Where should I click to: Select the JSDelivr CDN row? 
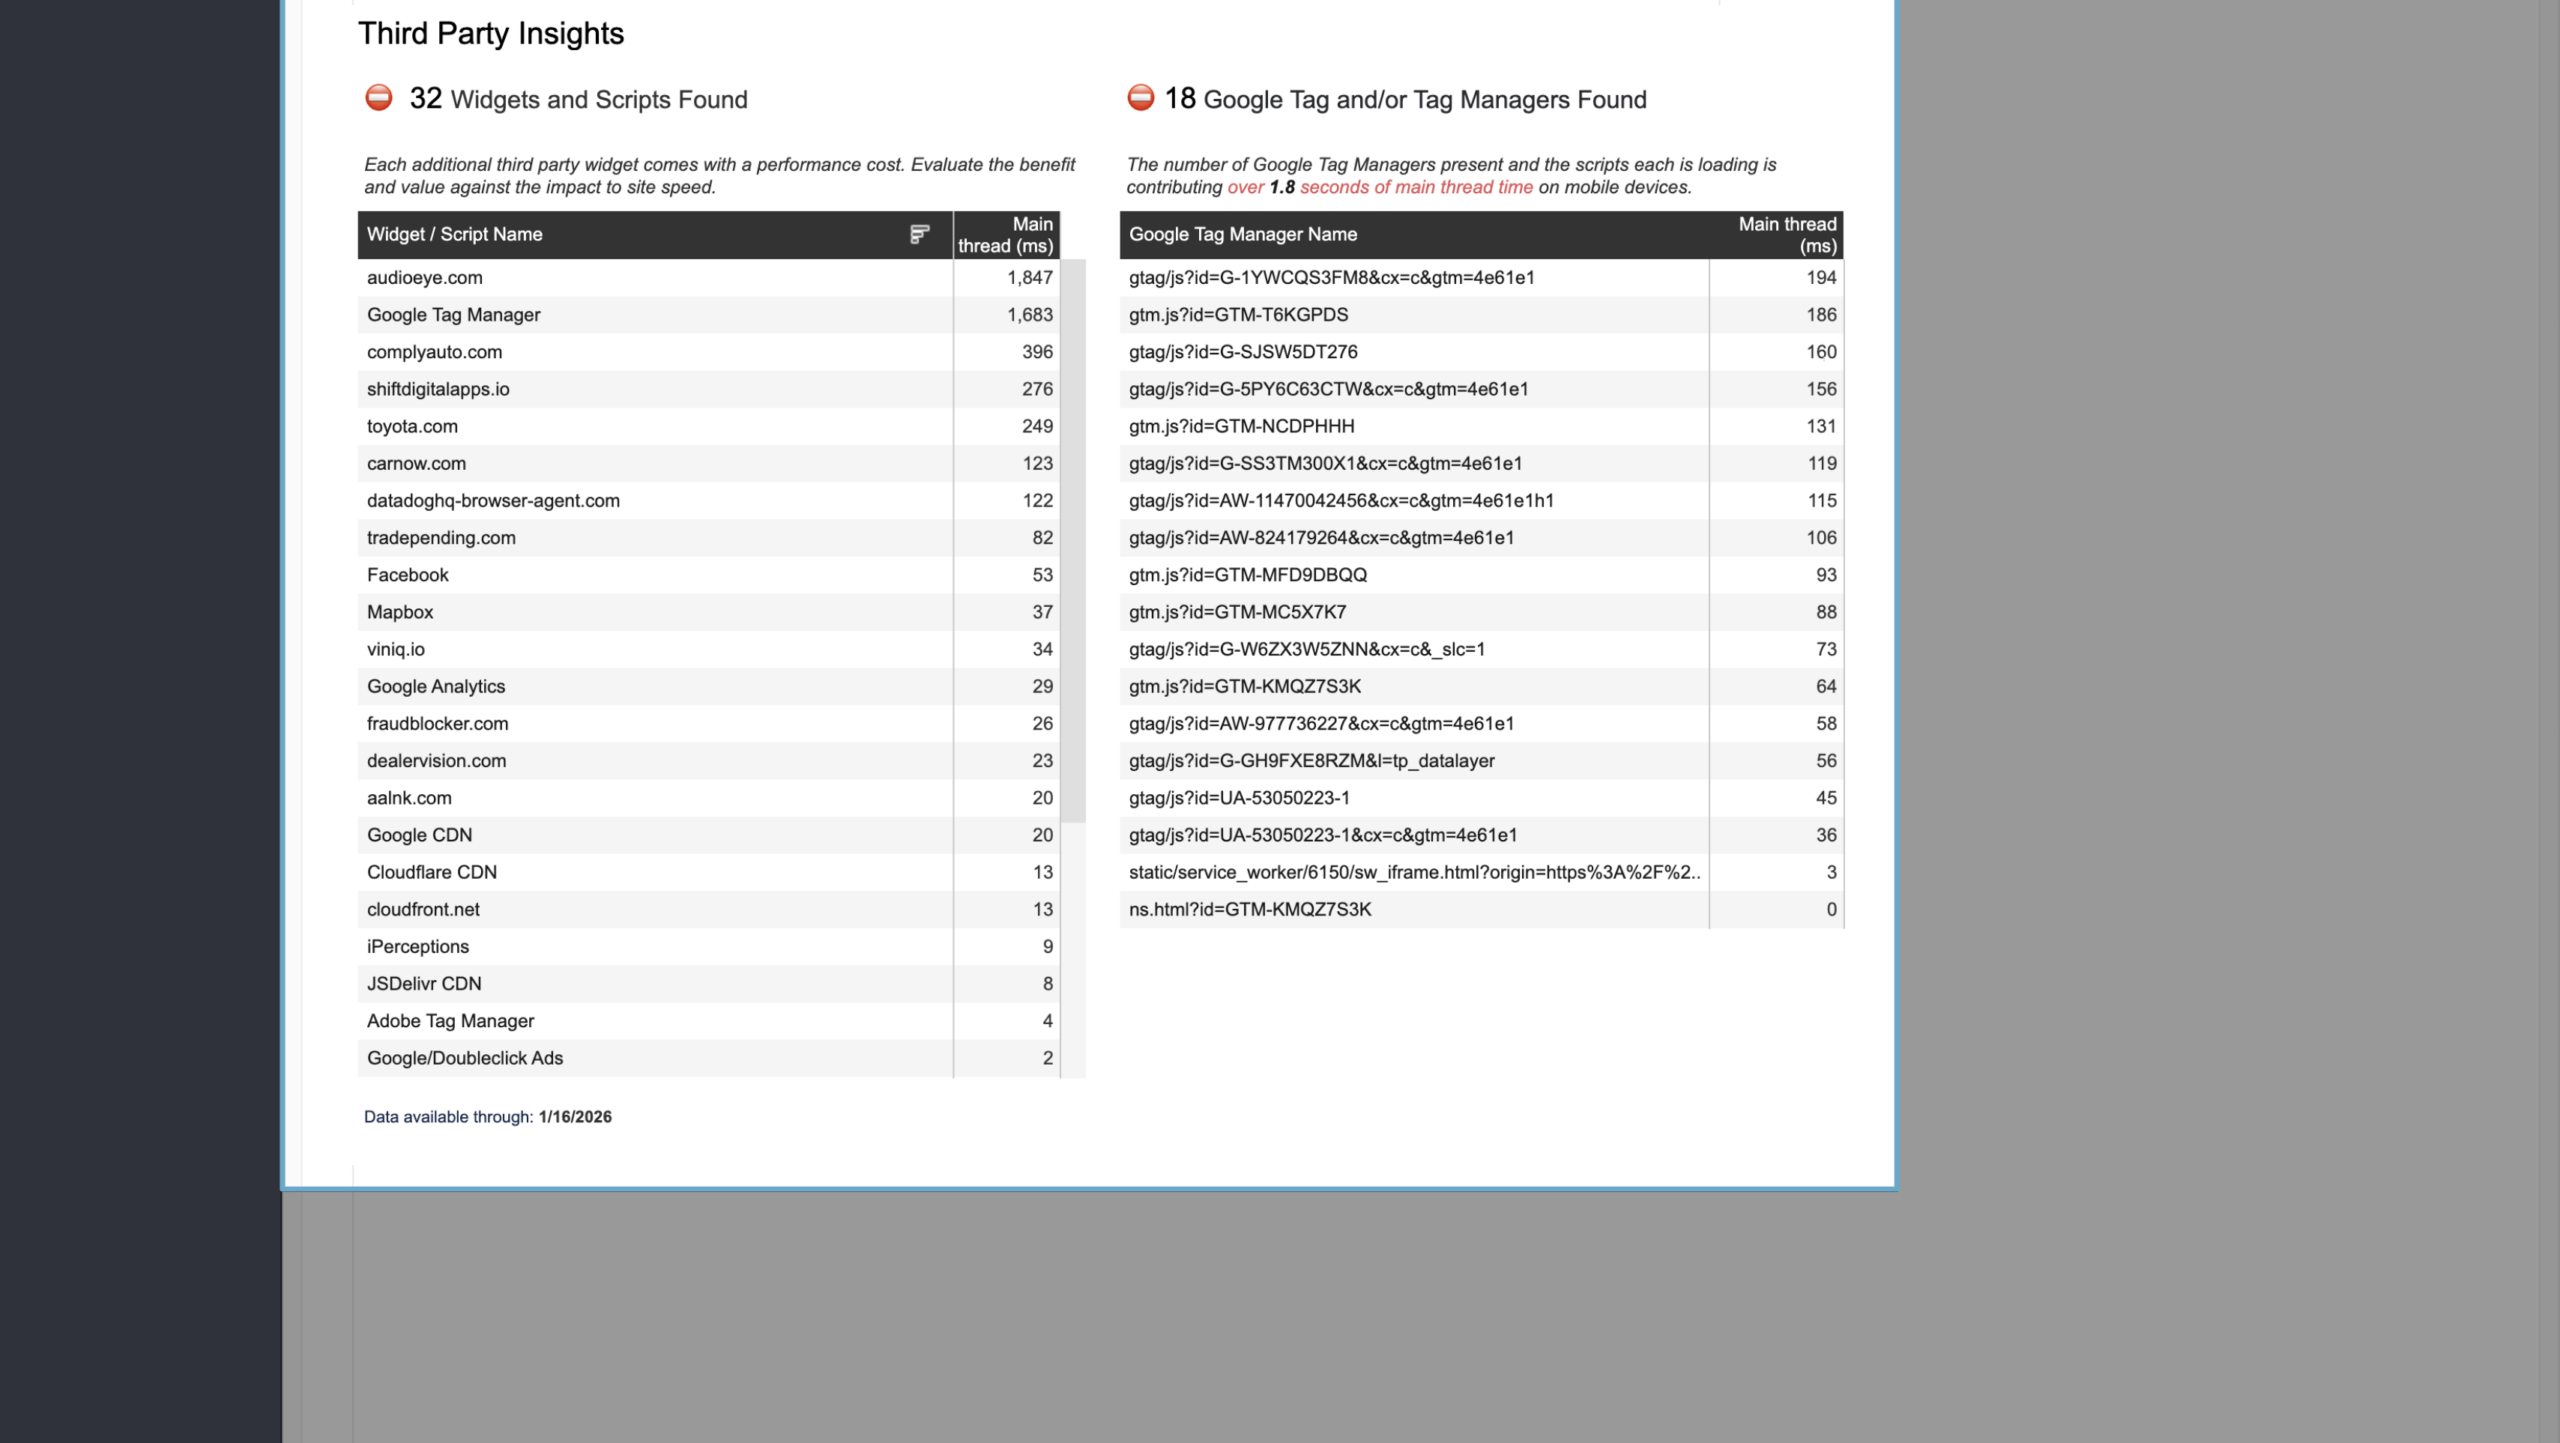pyautogui.click(x=709, y=984)
